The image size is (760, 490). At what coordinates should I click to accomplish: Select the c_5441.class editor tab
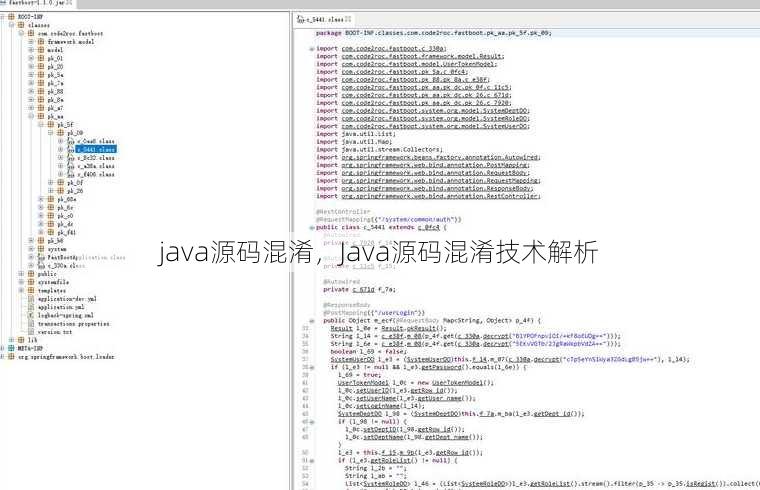coord(324,19)
